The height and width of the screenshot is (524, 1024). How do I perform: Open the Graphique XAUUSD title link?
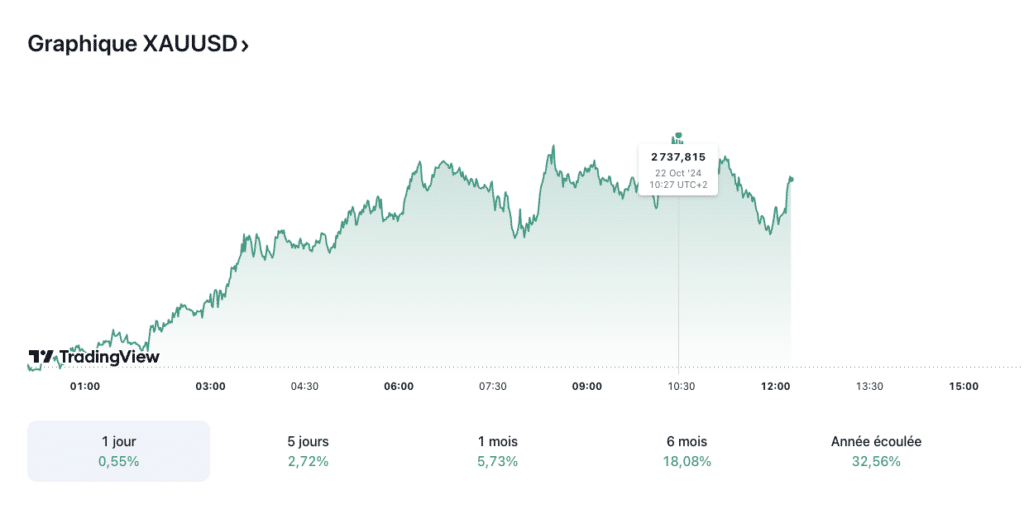click(x=132, y=44)
